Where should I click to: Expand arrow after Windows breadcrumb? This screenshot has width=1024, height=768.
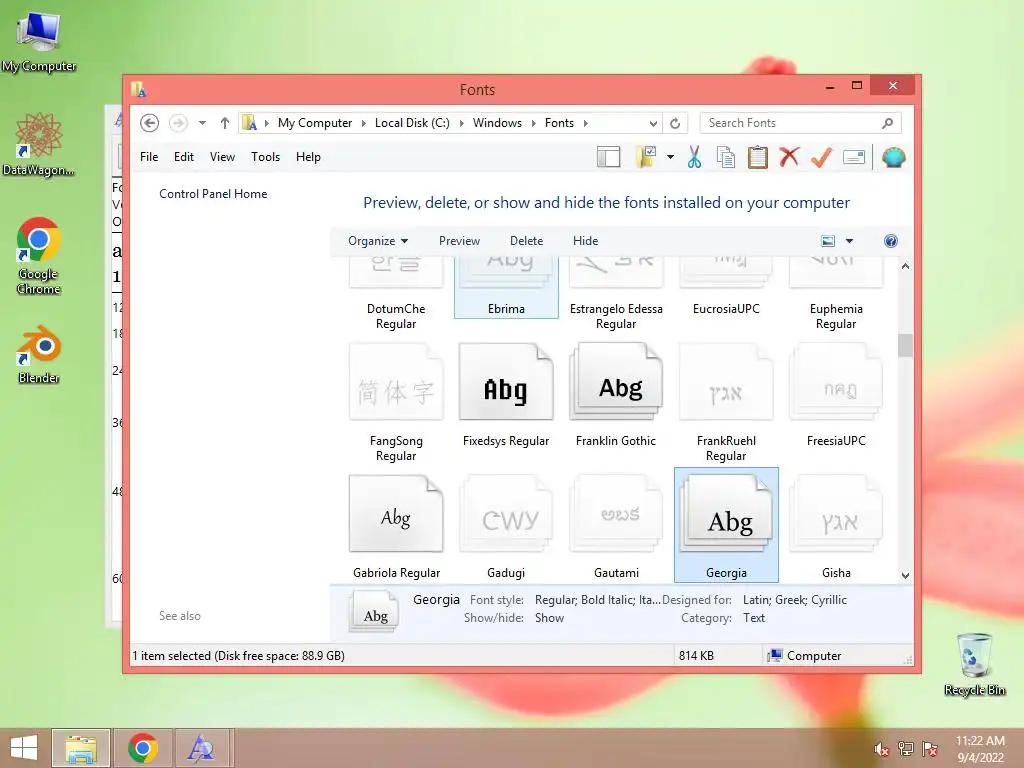click(533, 123)
